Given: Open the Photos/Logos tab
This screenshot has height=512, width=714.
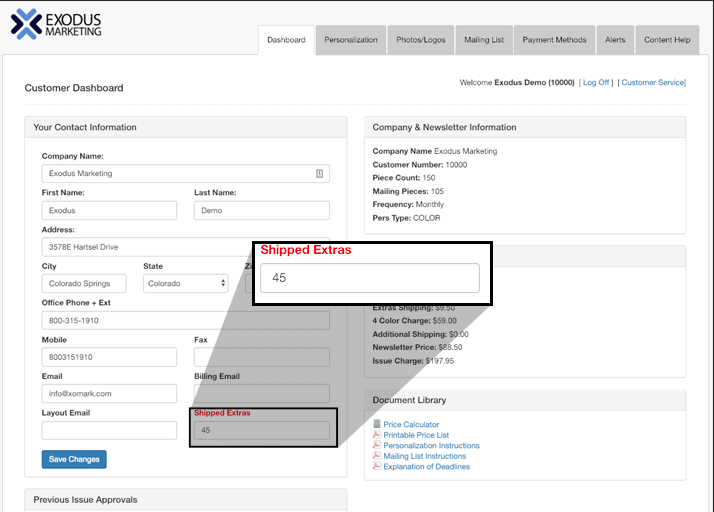Looking at the screenshot, I should click(421, 40).
